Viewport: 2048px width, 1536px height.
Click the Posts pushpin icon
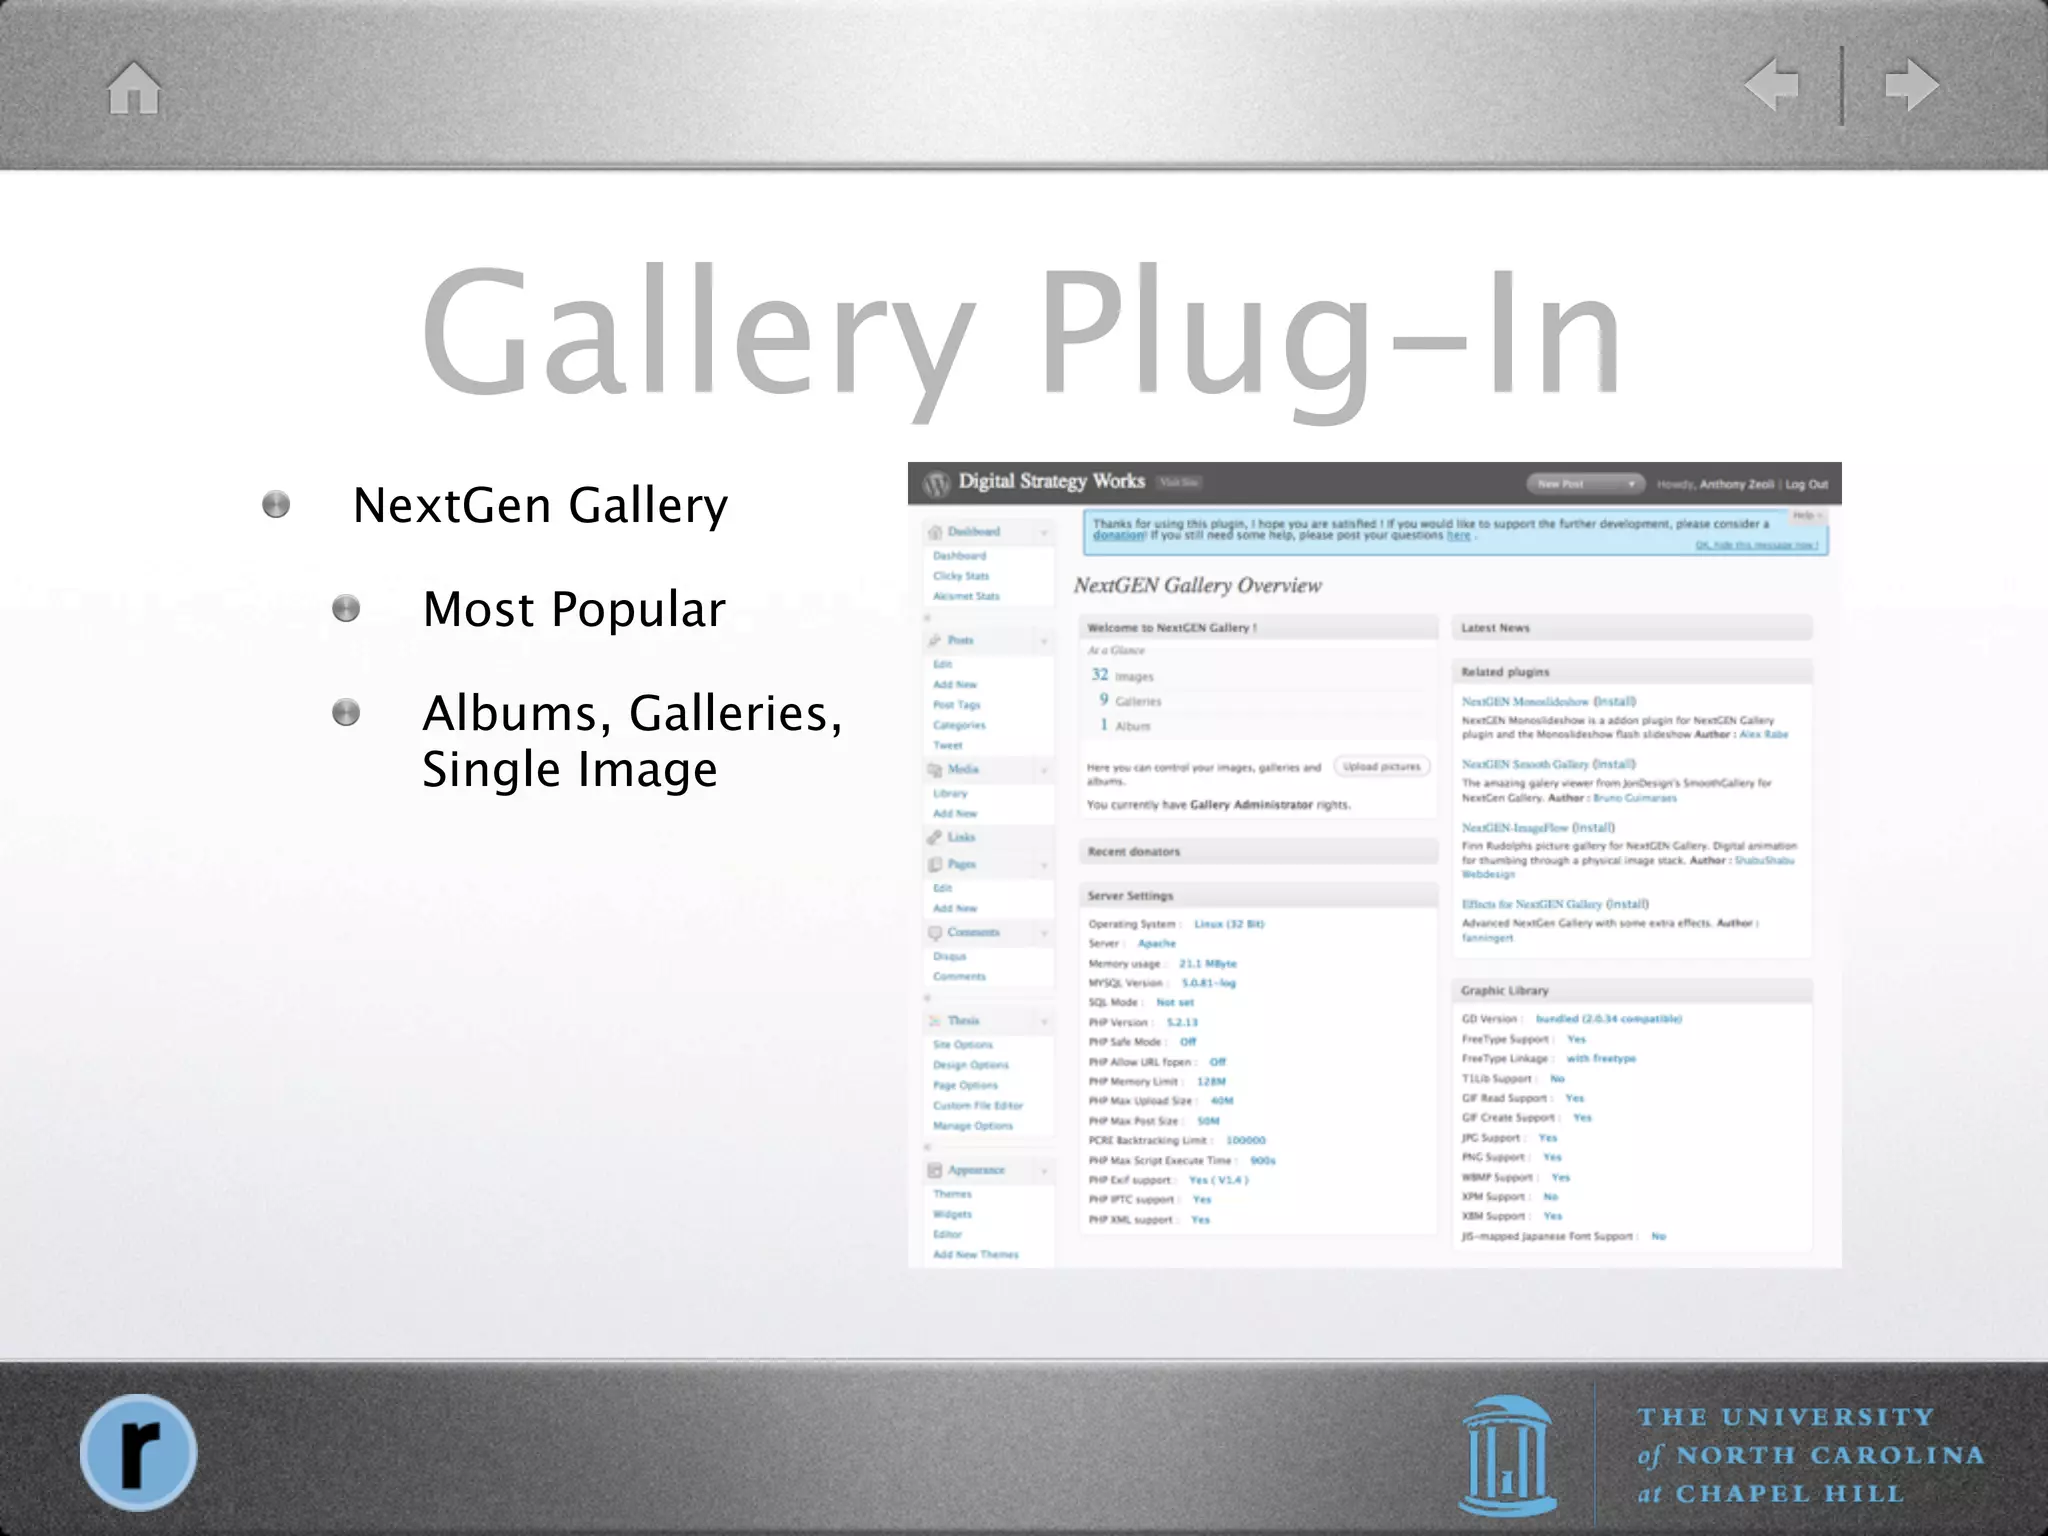point(935,640)
